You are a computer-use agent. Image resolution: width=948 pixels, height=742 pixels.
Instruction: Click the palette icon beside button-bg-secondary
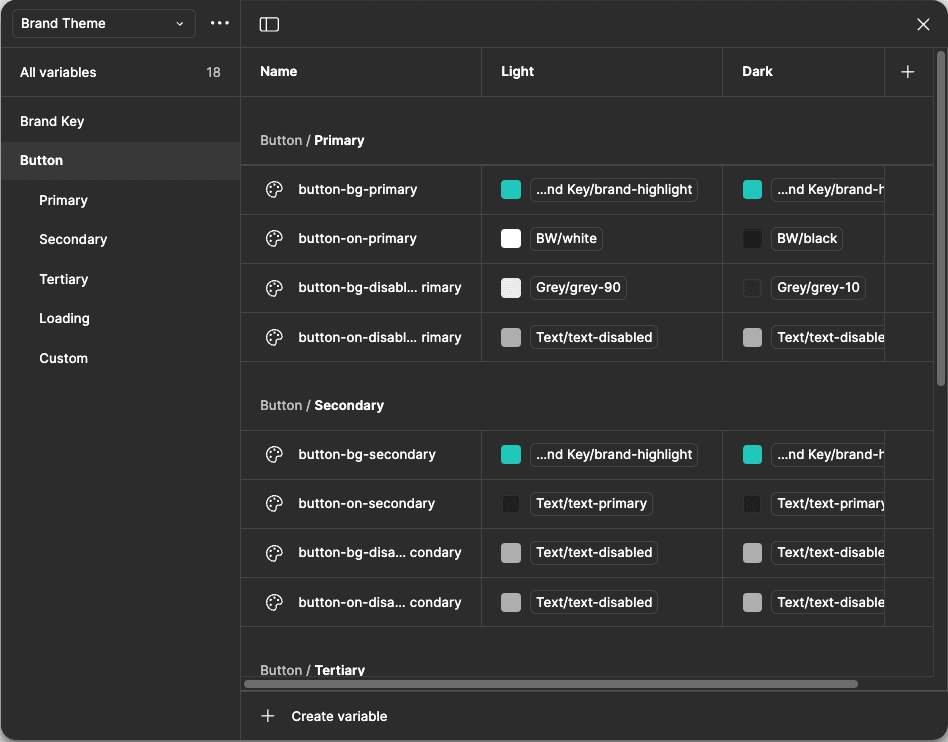[x=274, y=454]
